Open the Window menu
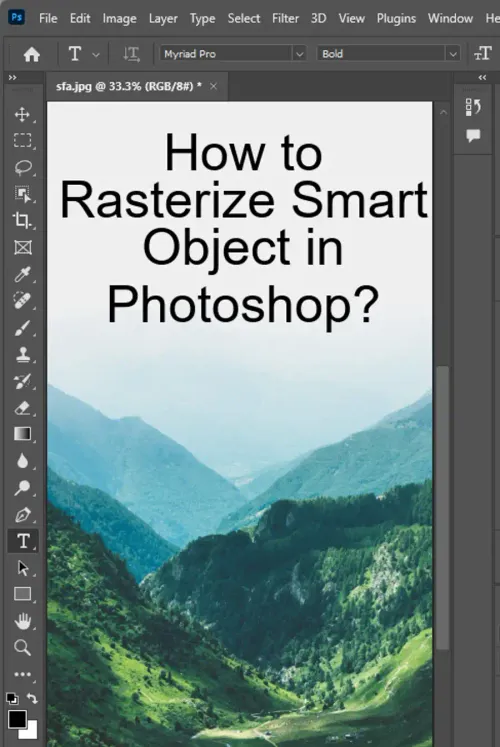This screenshot has width=500, height=747. [450, 19]
